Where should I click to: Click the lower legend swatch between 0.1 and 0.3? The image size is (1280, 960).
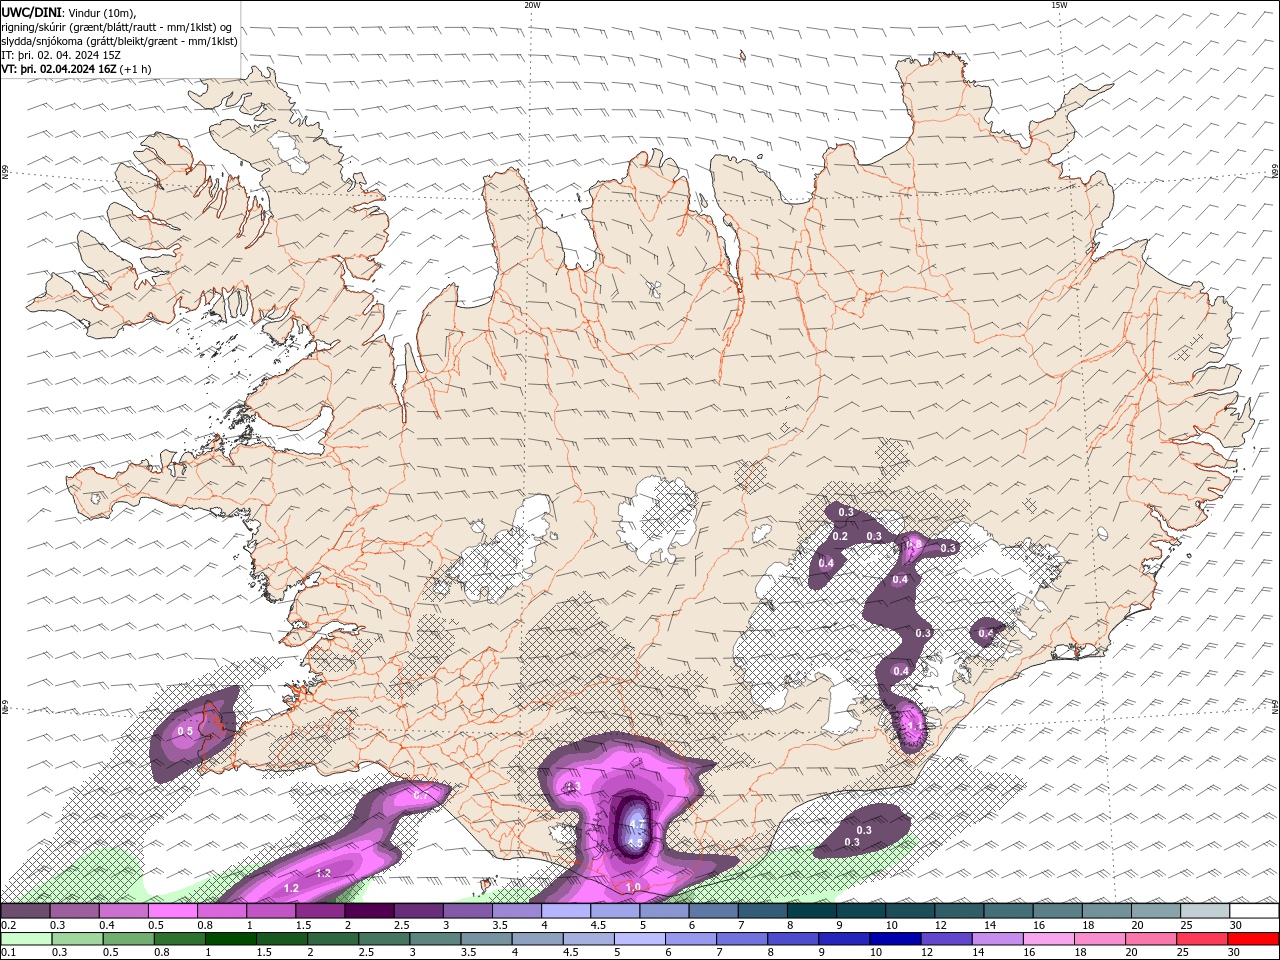point(25,939)
